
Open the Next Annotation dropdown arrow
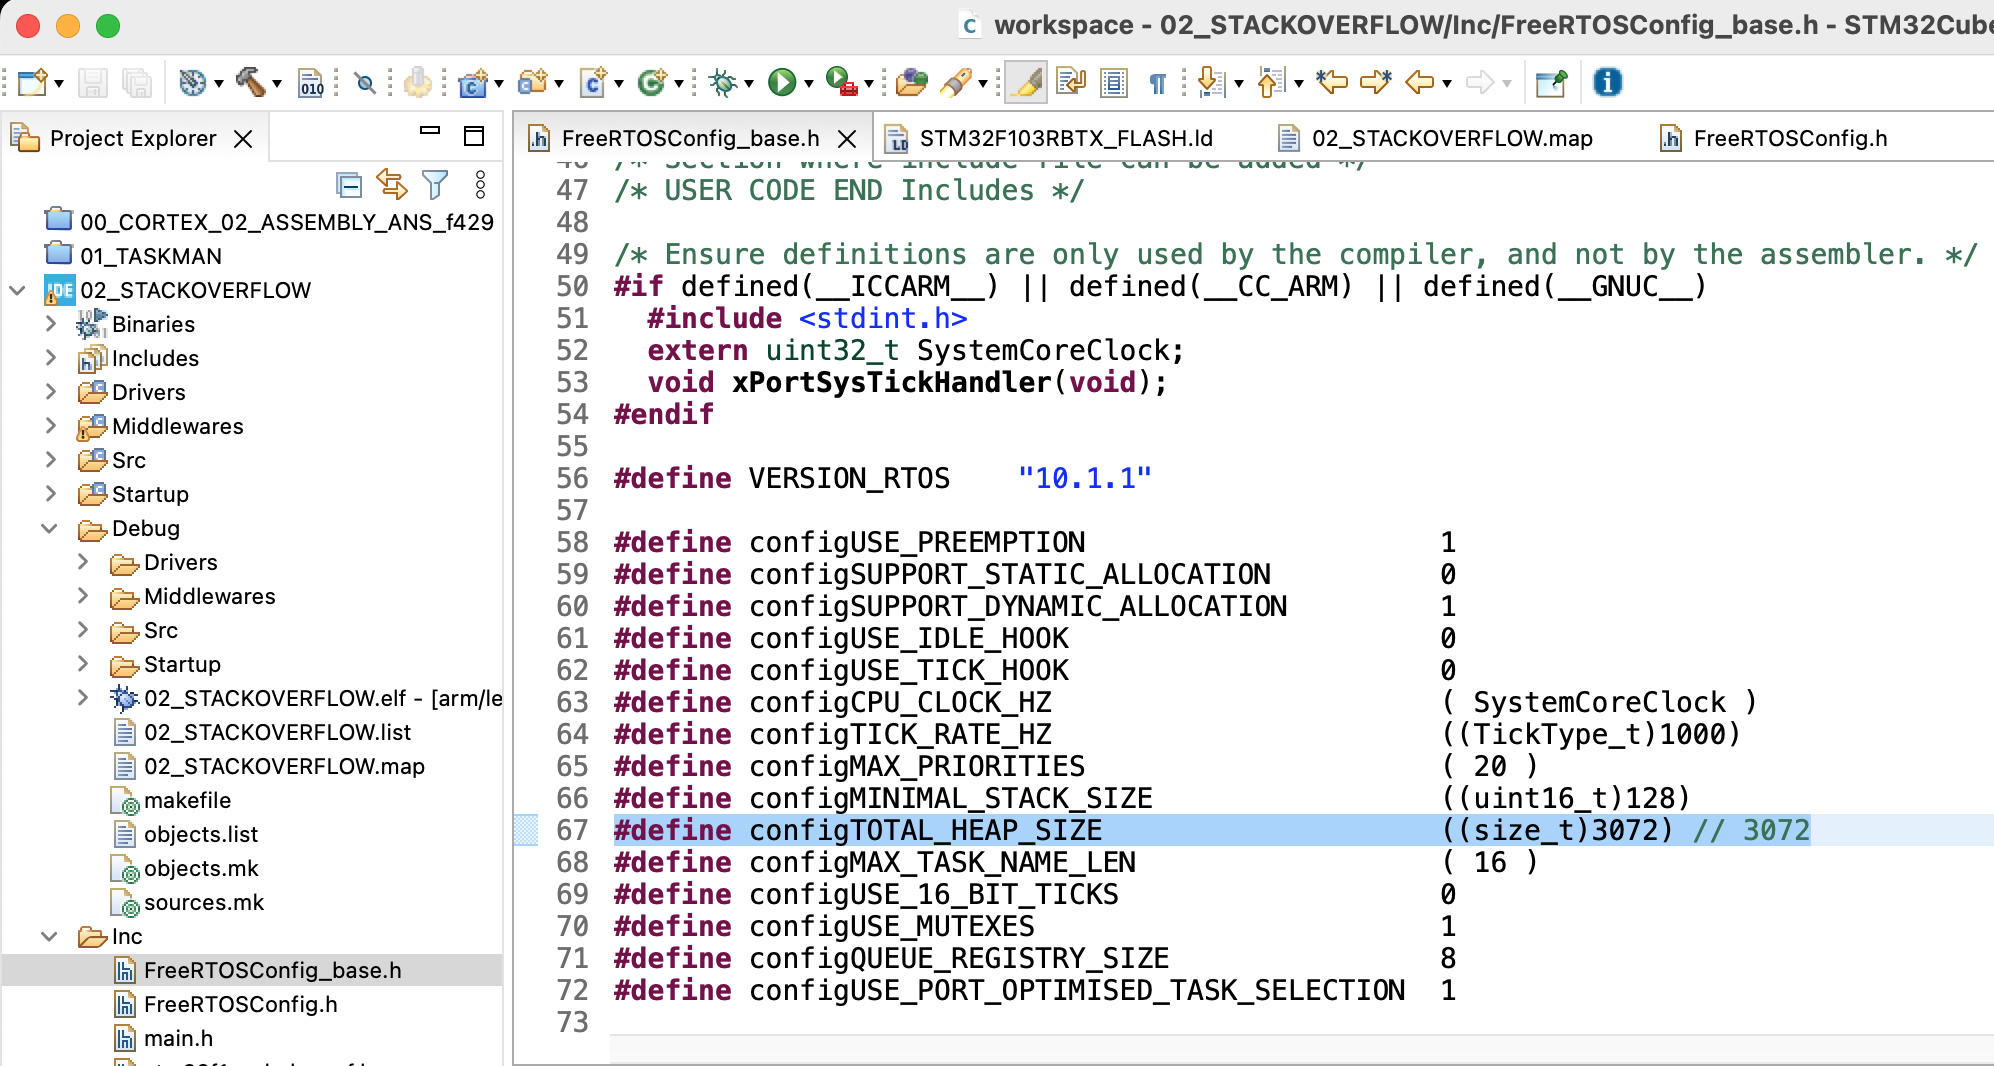coord(1239,84)
